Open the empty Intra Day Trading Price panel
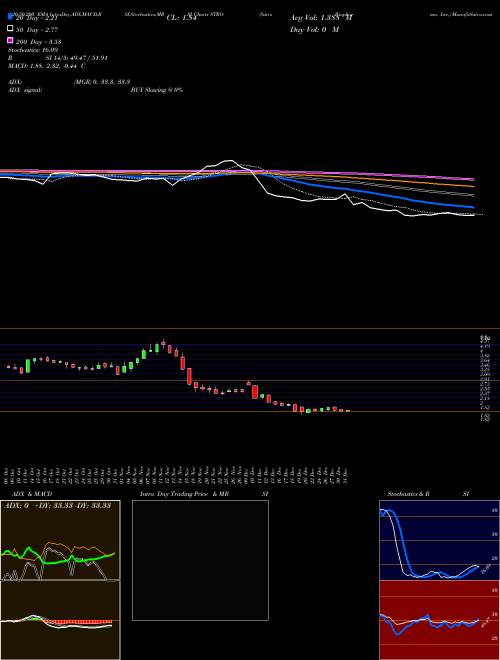This screenshot has height=660, width=500. pyautogui.click(x=200, y=560)
